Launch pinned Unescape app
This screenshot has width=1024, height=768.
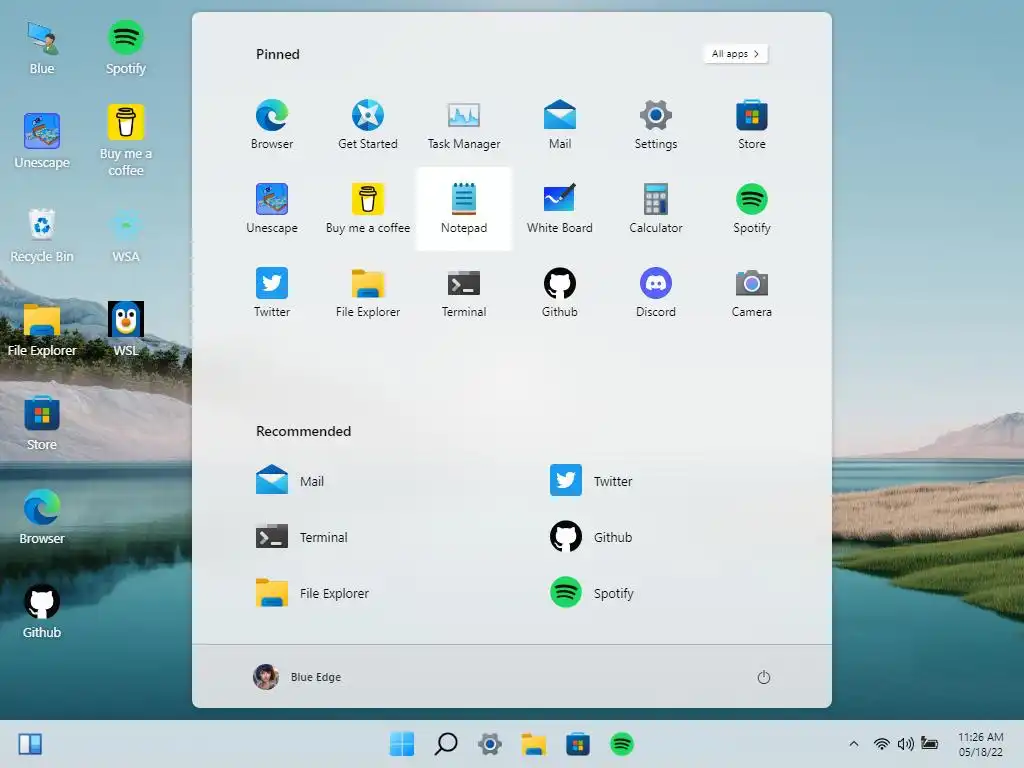point(272,209)
